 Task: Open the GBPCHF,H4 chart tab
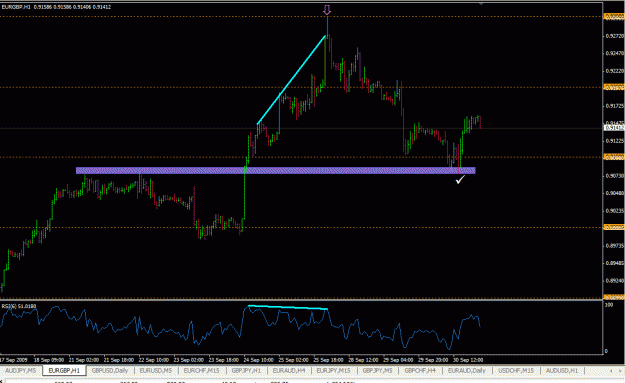tap(420, 371)
